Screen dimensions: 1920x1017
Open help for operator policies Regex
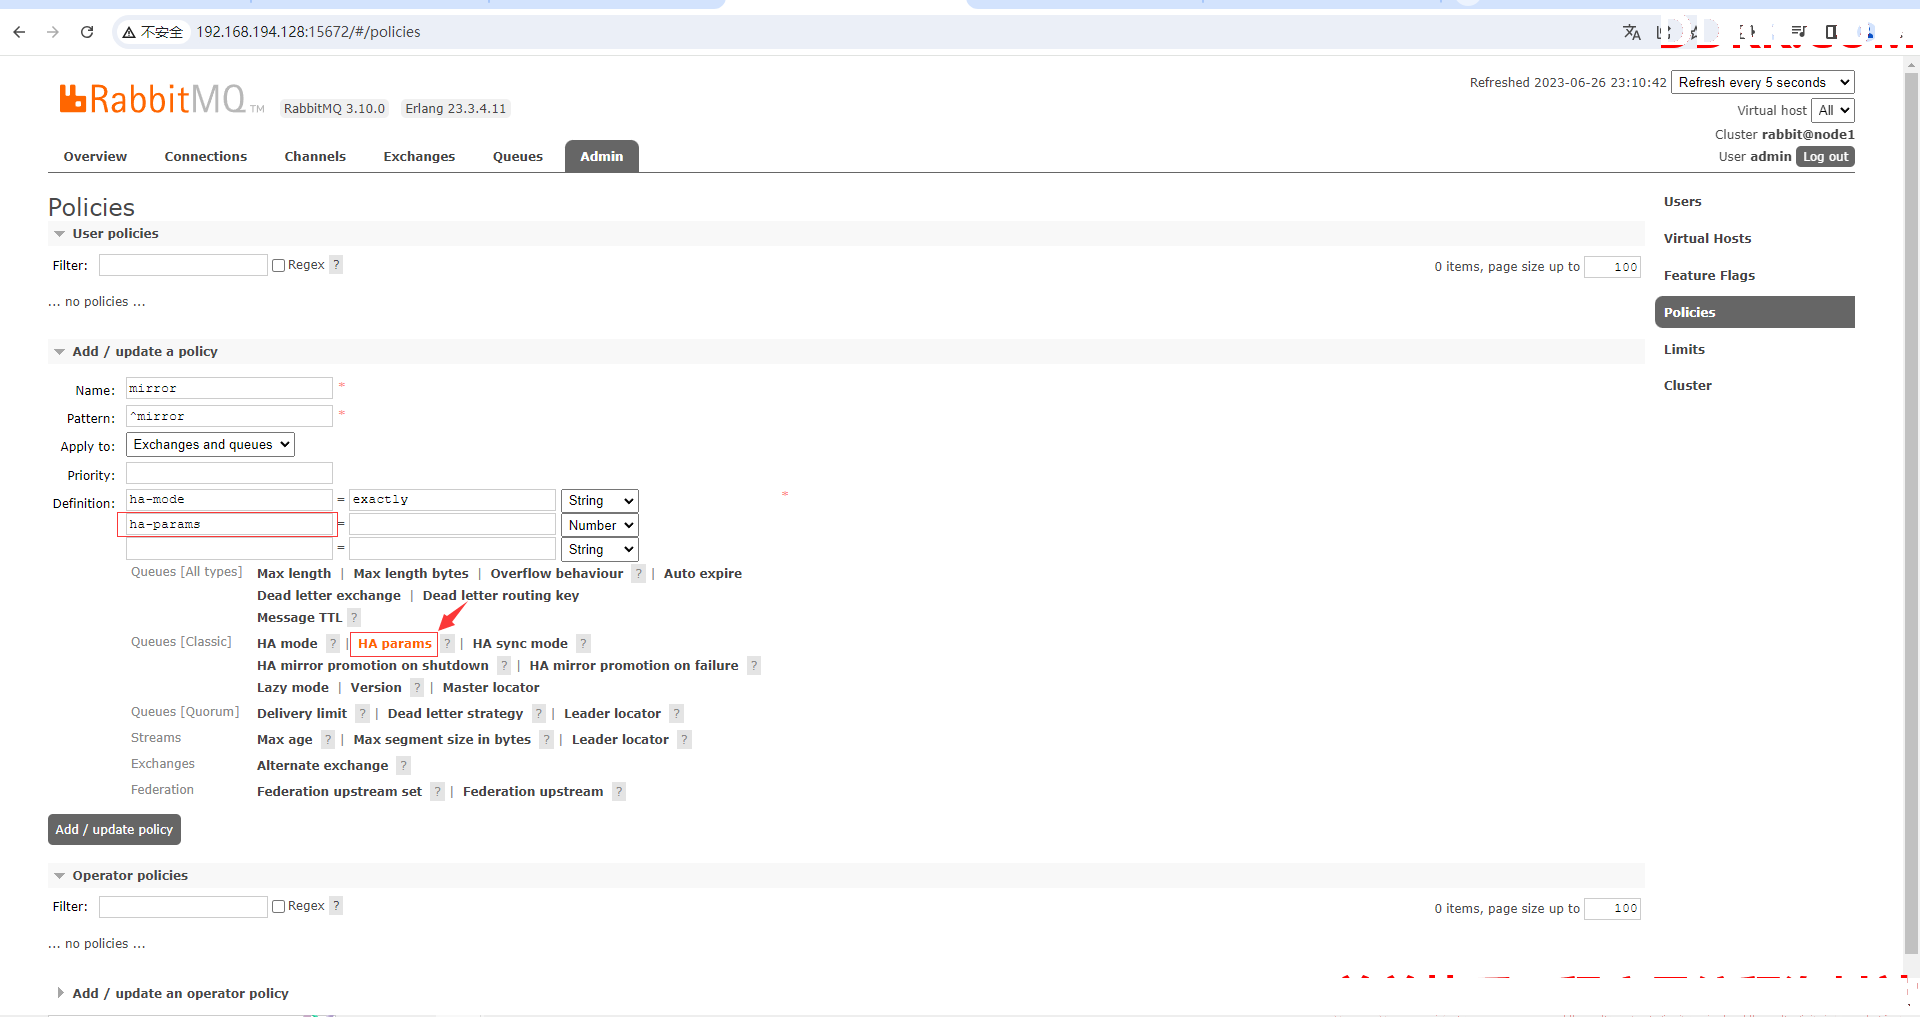[x=336, y=906]
